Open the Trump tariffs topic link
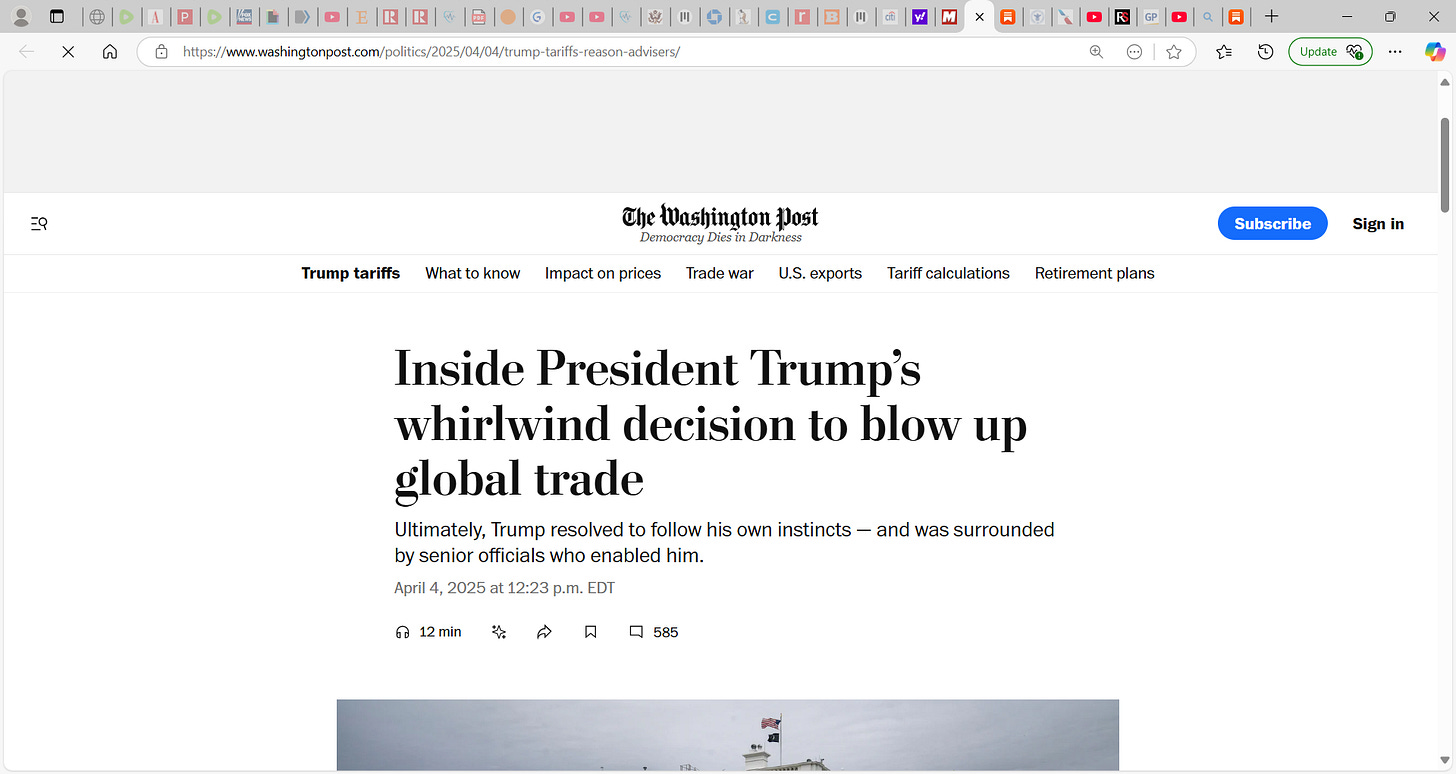Image resolution: width=1456 pixels, height=774 pixels. pyautogui.click(x=351, y=273)
